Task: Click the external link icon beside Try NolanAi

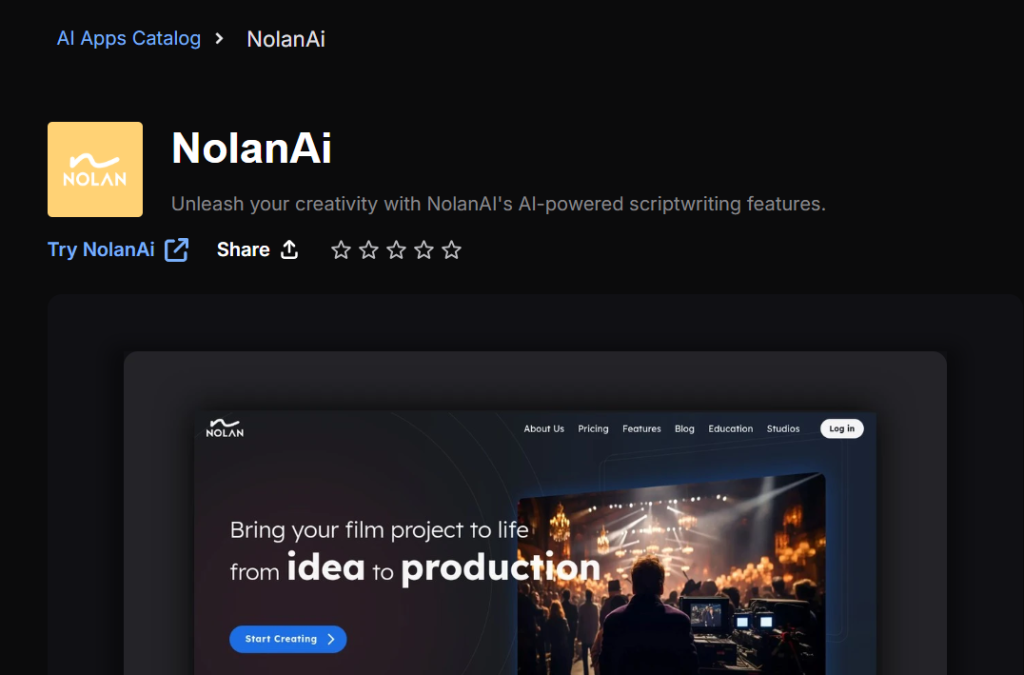Action: [x=176, y=250]
